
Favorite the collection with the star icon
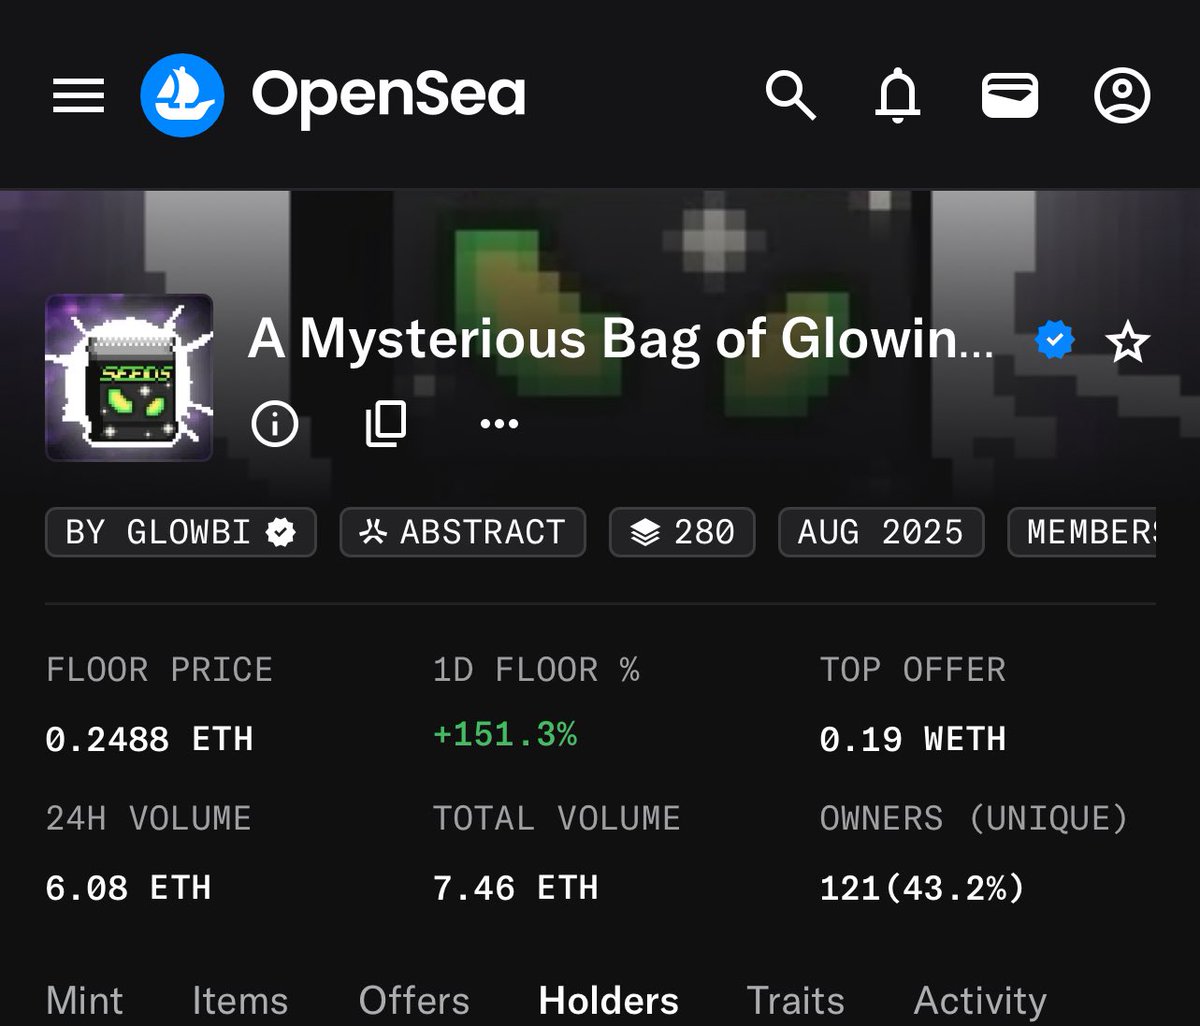click(x=1127, y=343)
